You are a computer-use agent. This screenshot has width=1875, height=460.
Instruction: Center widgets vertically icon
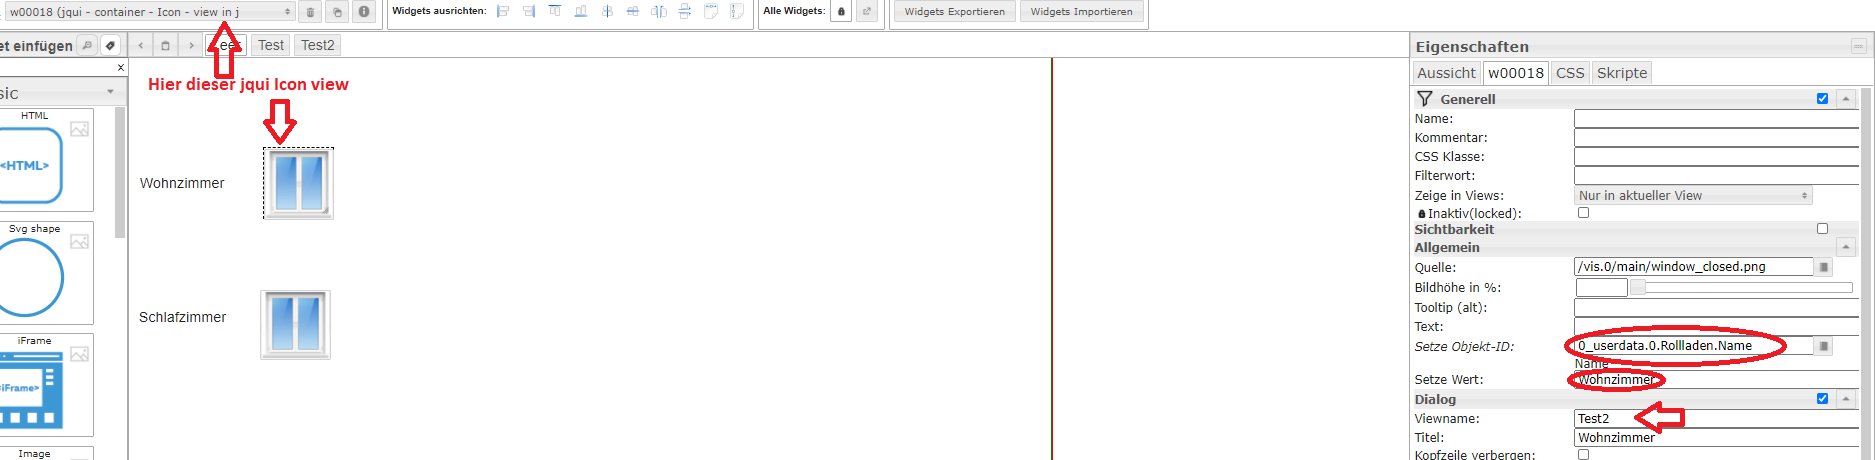[607, 11]
